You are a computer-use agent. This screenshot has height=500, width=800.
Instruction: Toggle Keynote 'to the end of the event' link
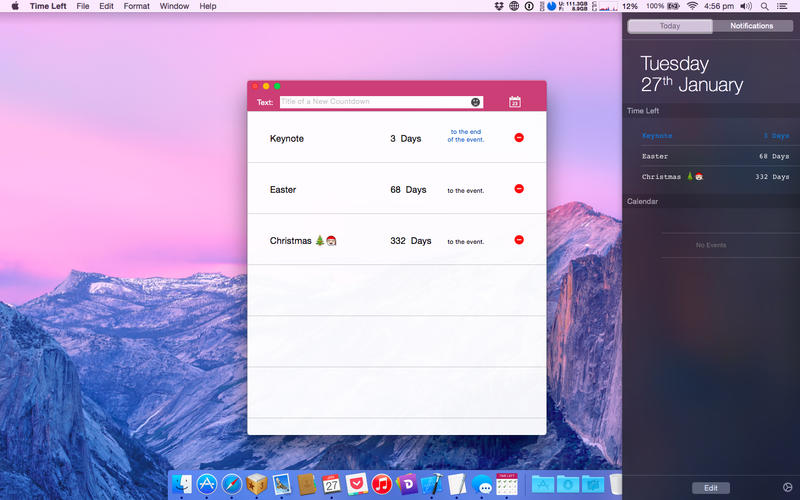pos(466,135)
